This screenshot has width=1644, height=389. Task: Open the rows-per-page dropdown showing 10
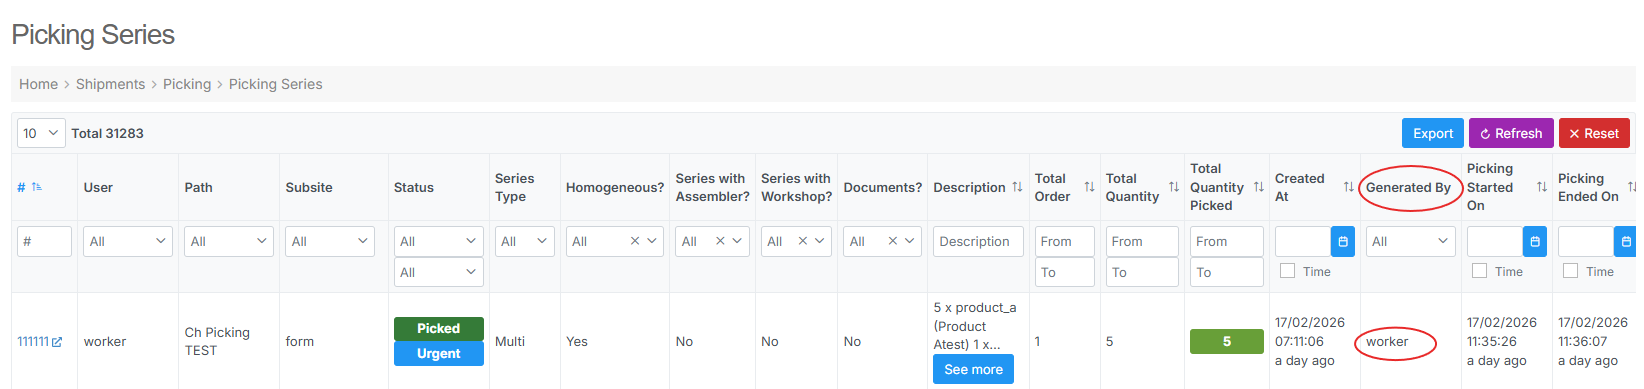[x=41, y=133]
